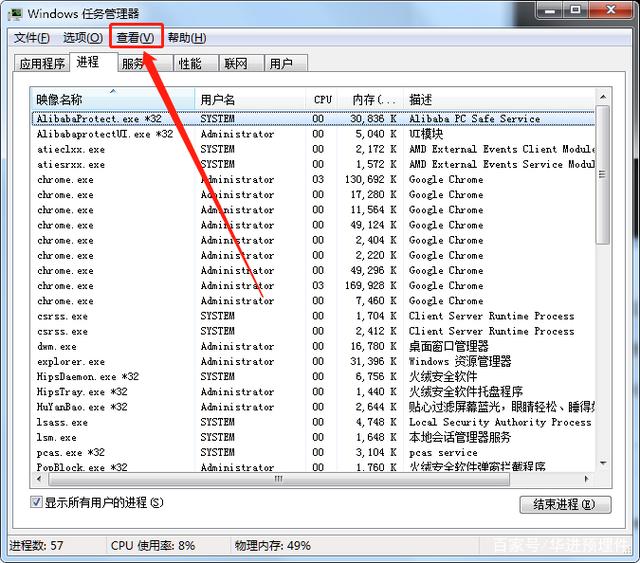Click vertical scrollbar down arrow
The width and height of the screenshot is (640, 563).
pyautogui.click(x=603, y=463)
